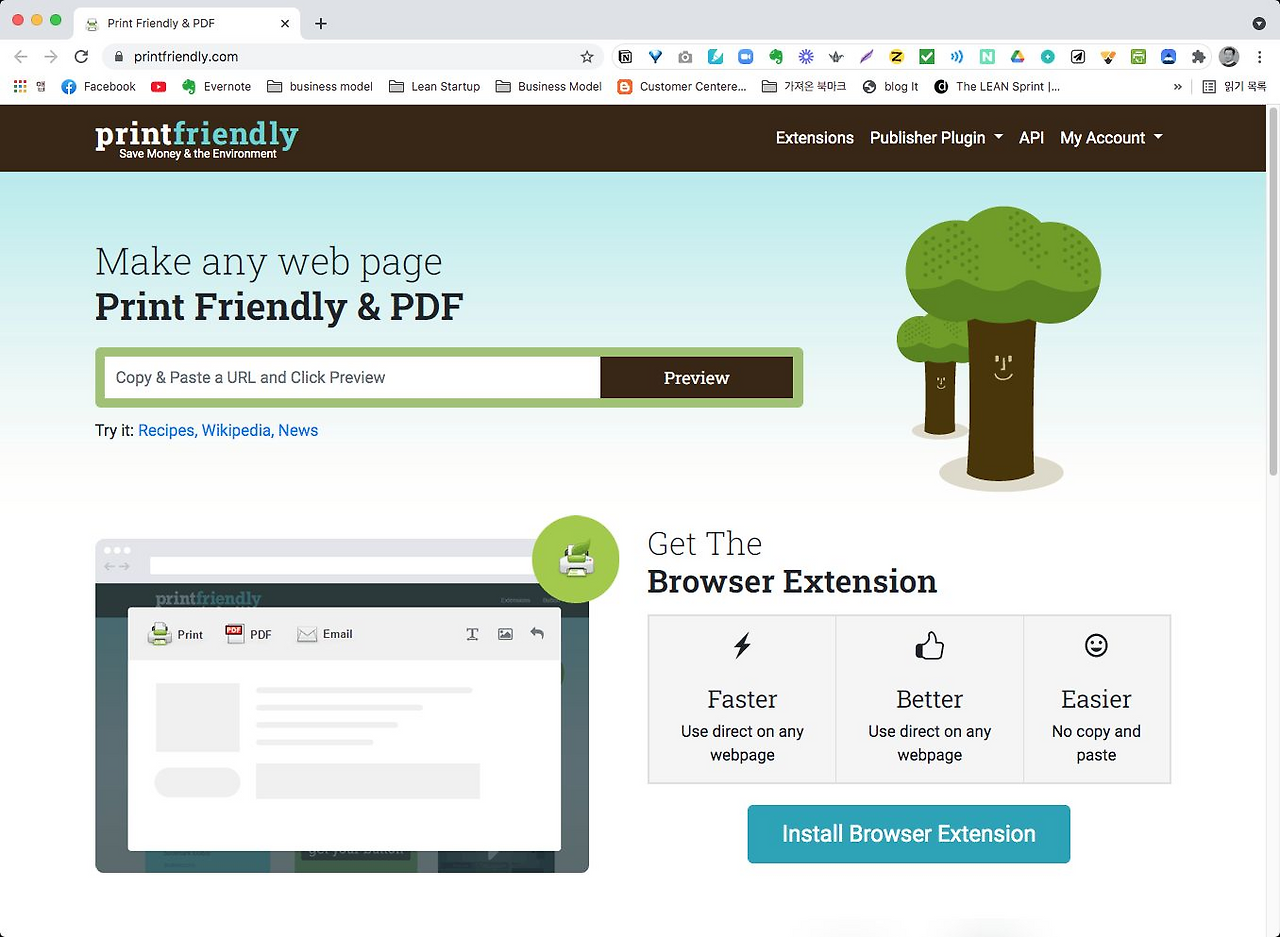Click the Preview button
Screen dimensions: 1280x937
point(697,378)
